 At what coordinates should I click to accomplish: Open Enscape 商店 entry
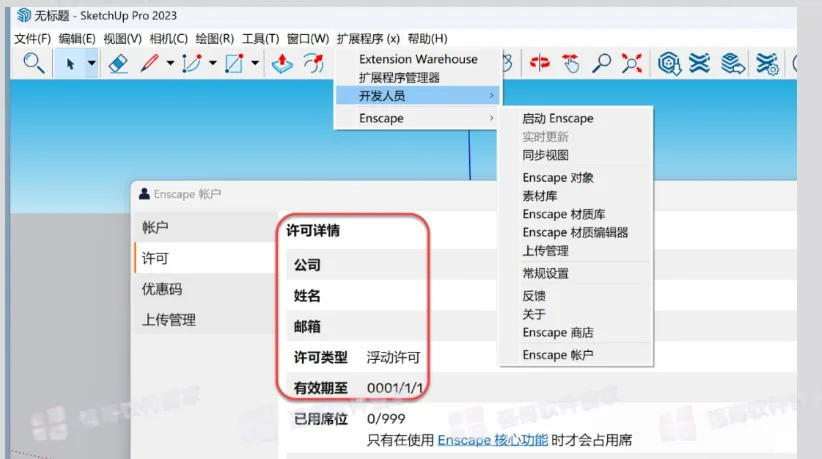[558, 333]
